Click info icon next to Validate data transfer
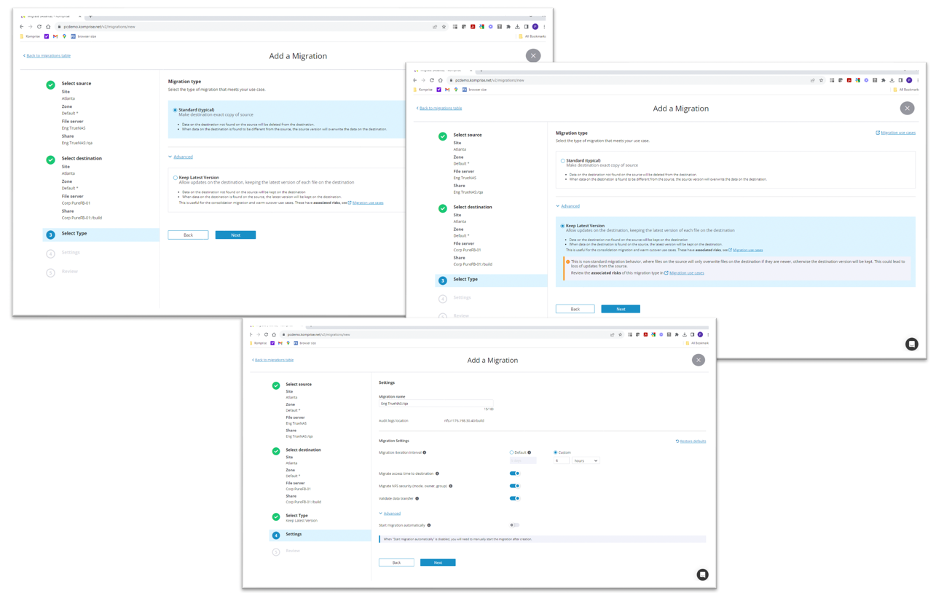Image resolution: width=936 pixels, height=594 pixels. [x=417, y=497]
